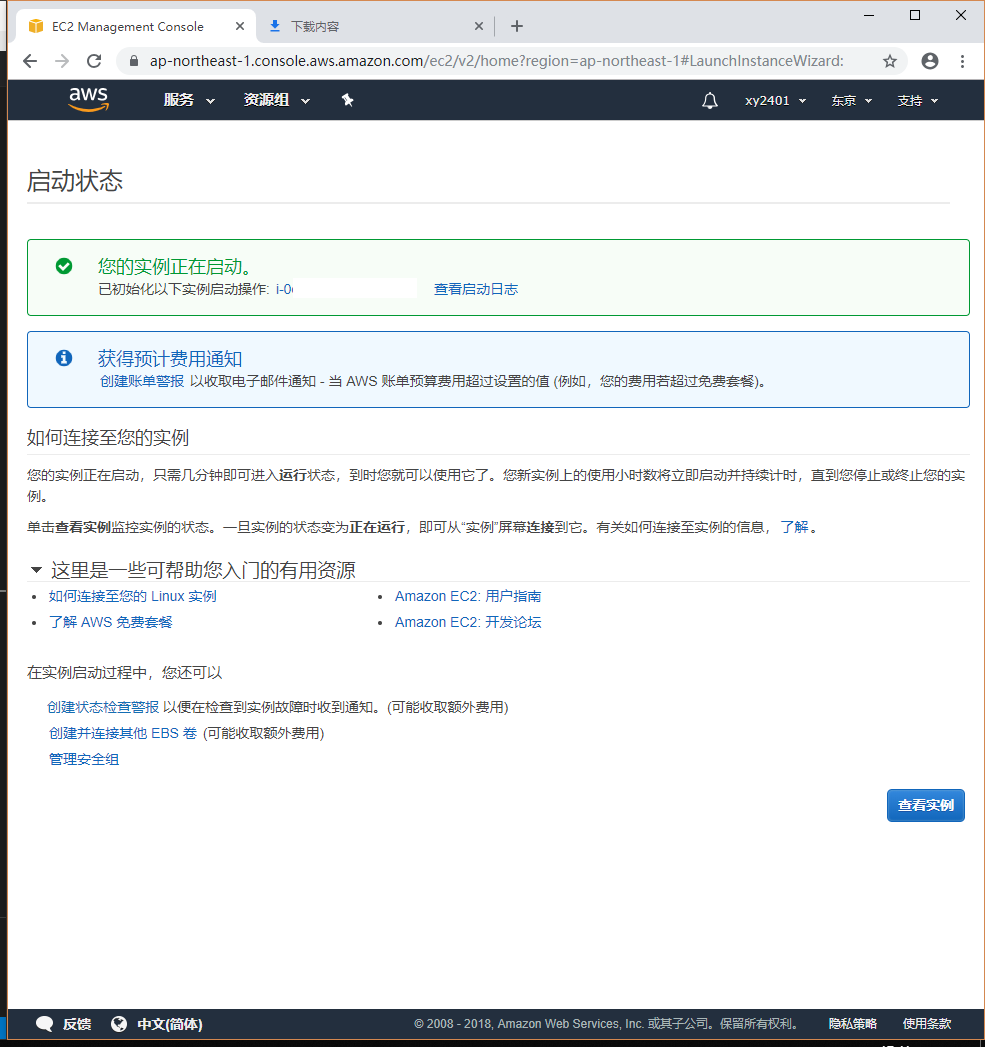The width and height of the screenshot is (985, 1047).
Task: Reload the page with refresh icon
Action: pyautogui.click(x=94, y=61)
